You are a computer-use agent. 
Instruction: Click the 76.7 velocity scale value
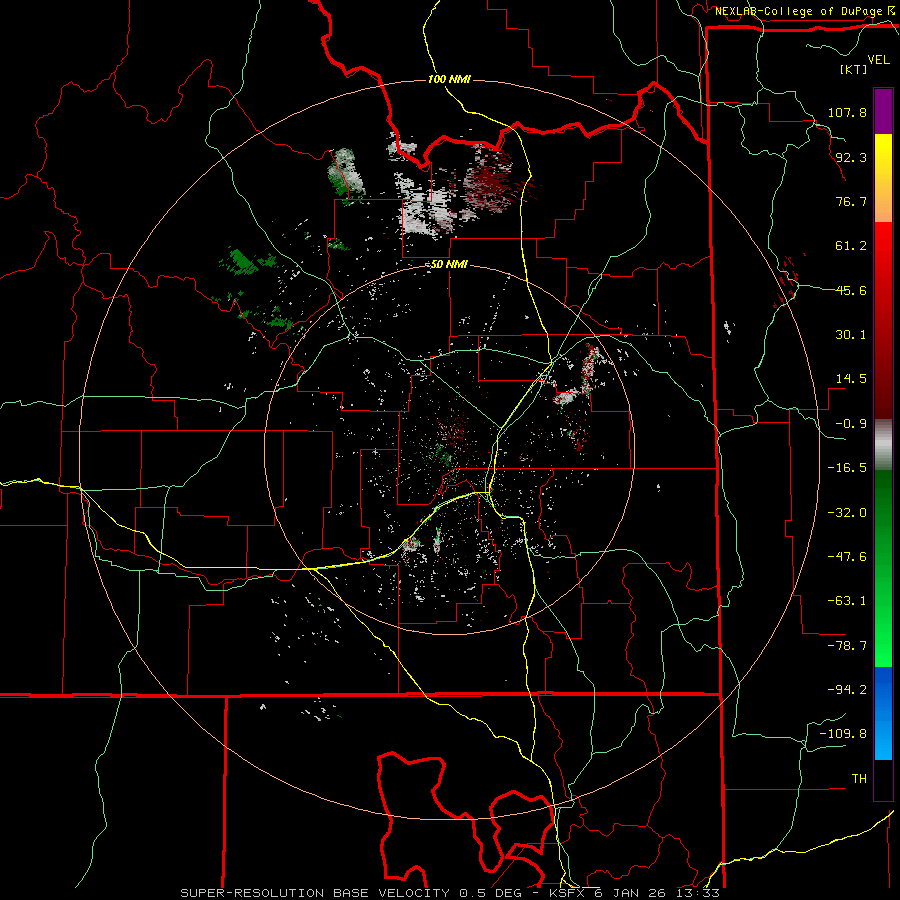[x=851, y=201]
